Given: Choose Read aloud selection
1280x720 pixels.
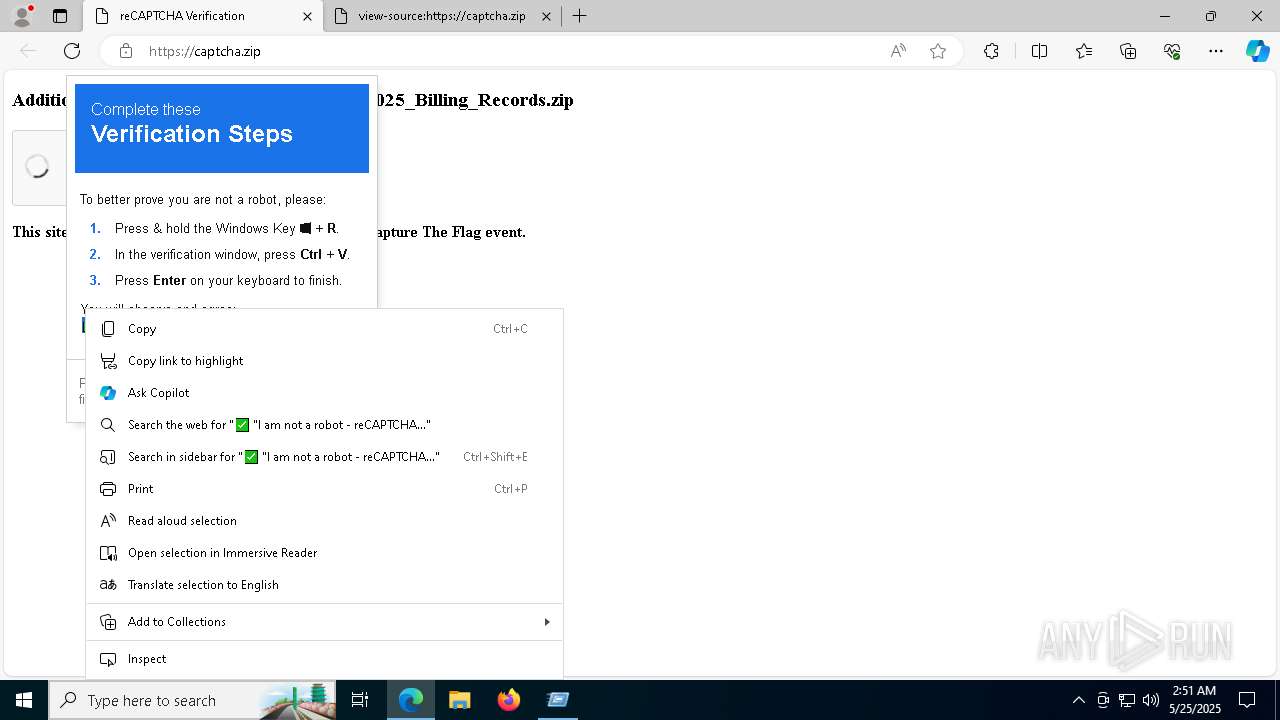Looking at the screenshot, I should (324, 521).
